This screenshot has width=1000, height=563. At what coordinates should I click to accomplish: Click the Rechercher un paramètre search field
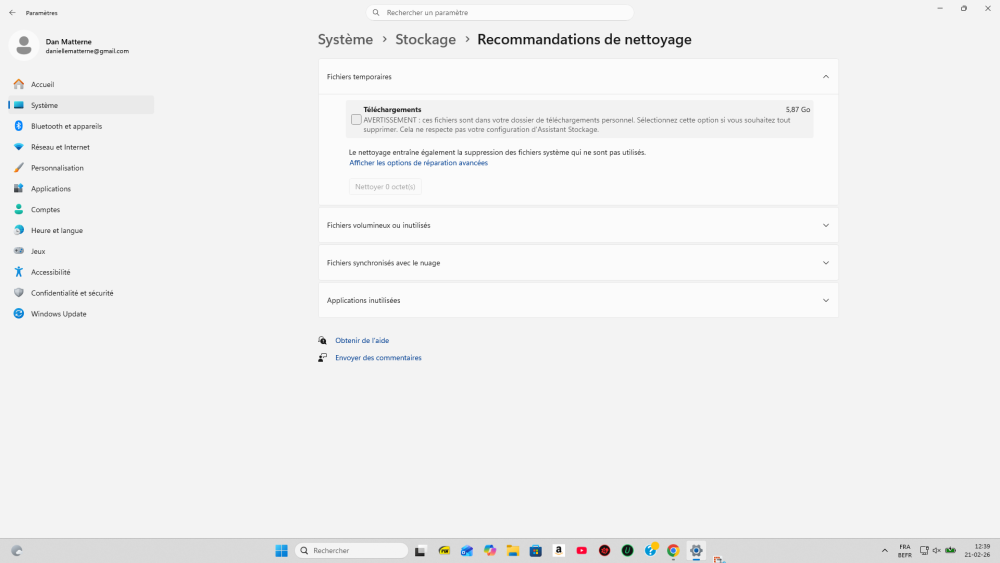(500, 13)
